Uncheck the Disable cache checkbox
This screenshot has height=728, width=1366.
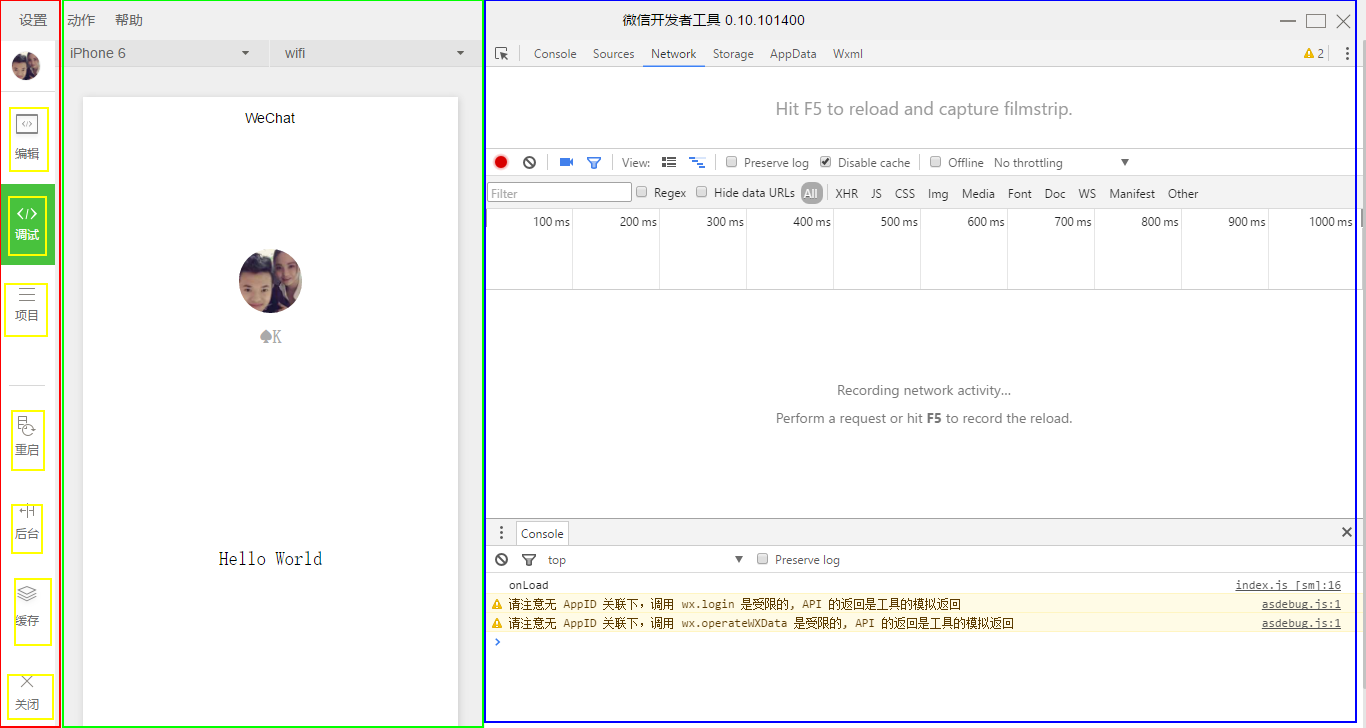826,162
